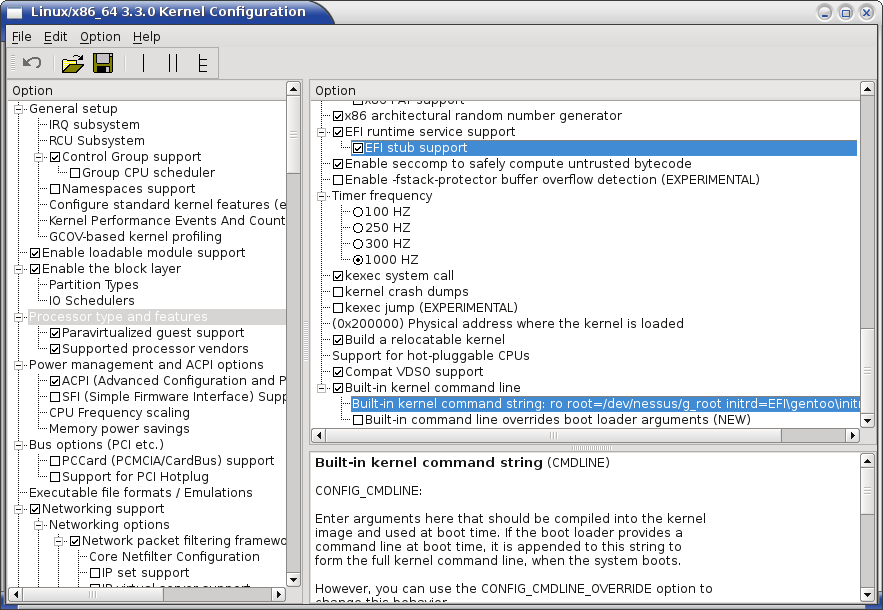The height and width of the screenshot is (610, 883).
Task: Toggle EFI stub support checkbox
Action: [x=358, y=147]
